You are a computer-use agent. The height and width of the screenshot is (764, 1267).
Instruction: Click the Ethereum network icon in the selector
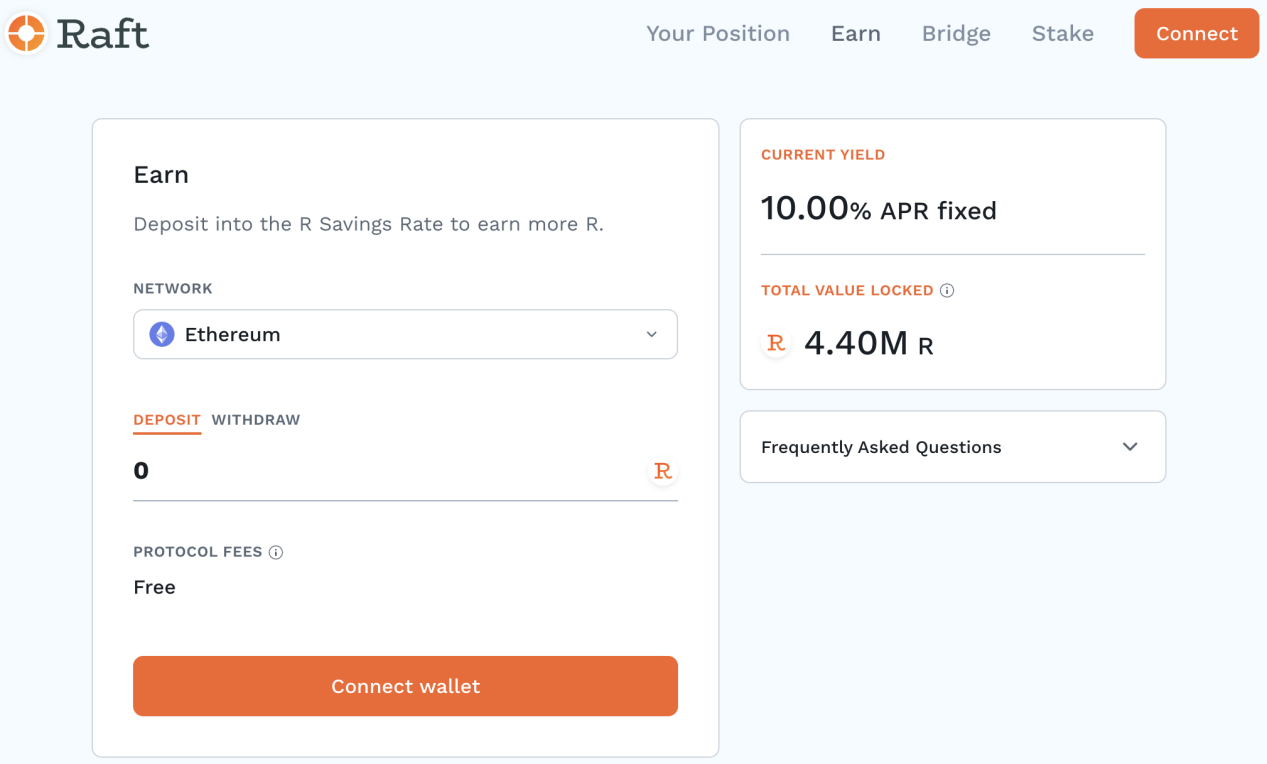[160, 334]
